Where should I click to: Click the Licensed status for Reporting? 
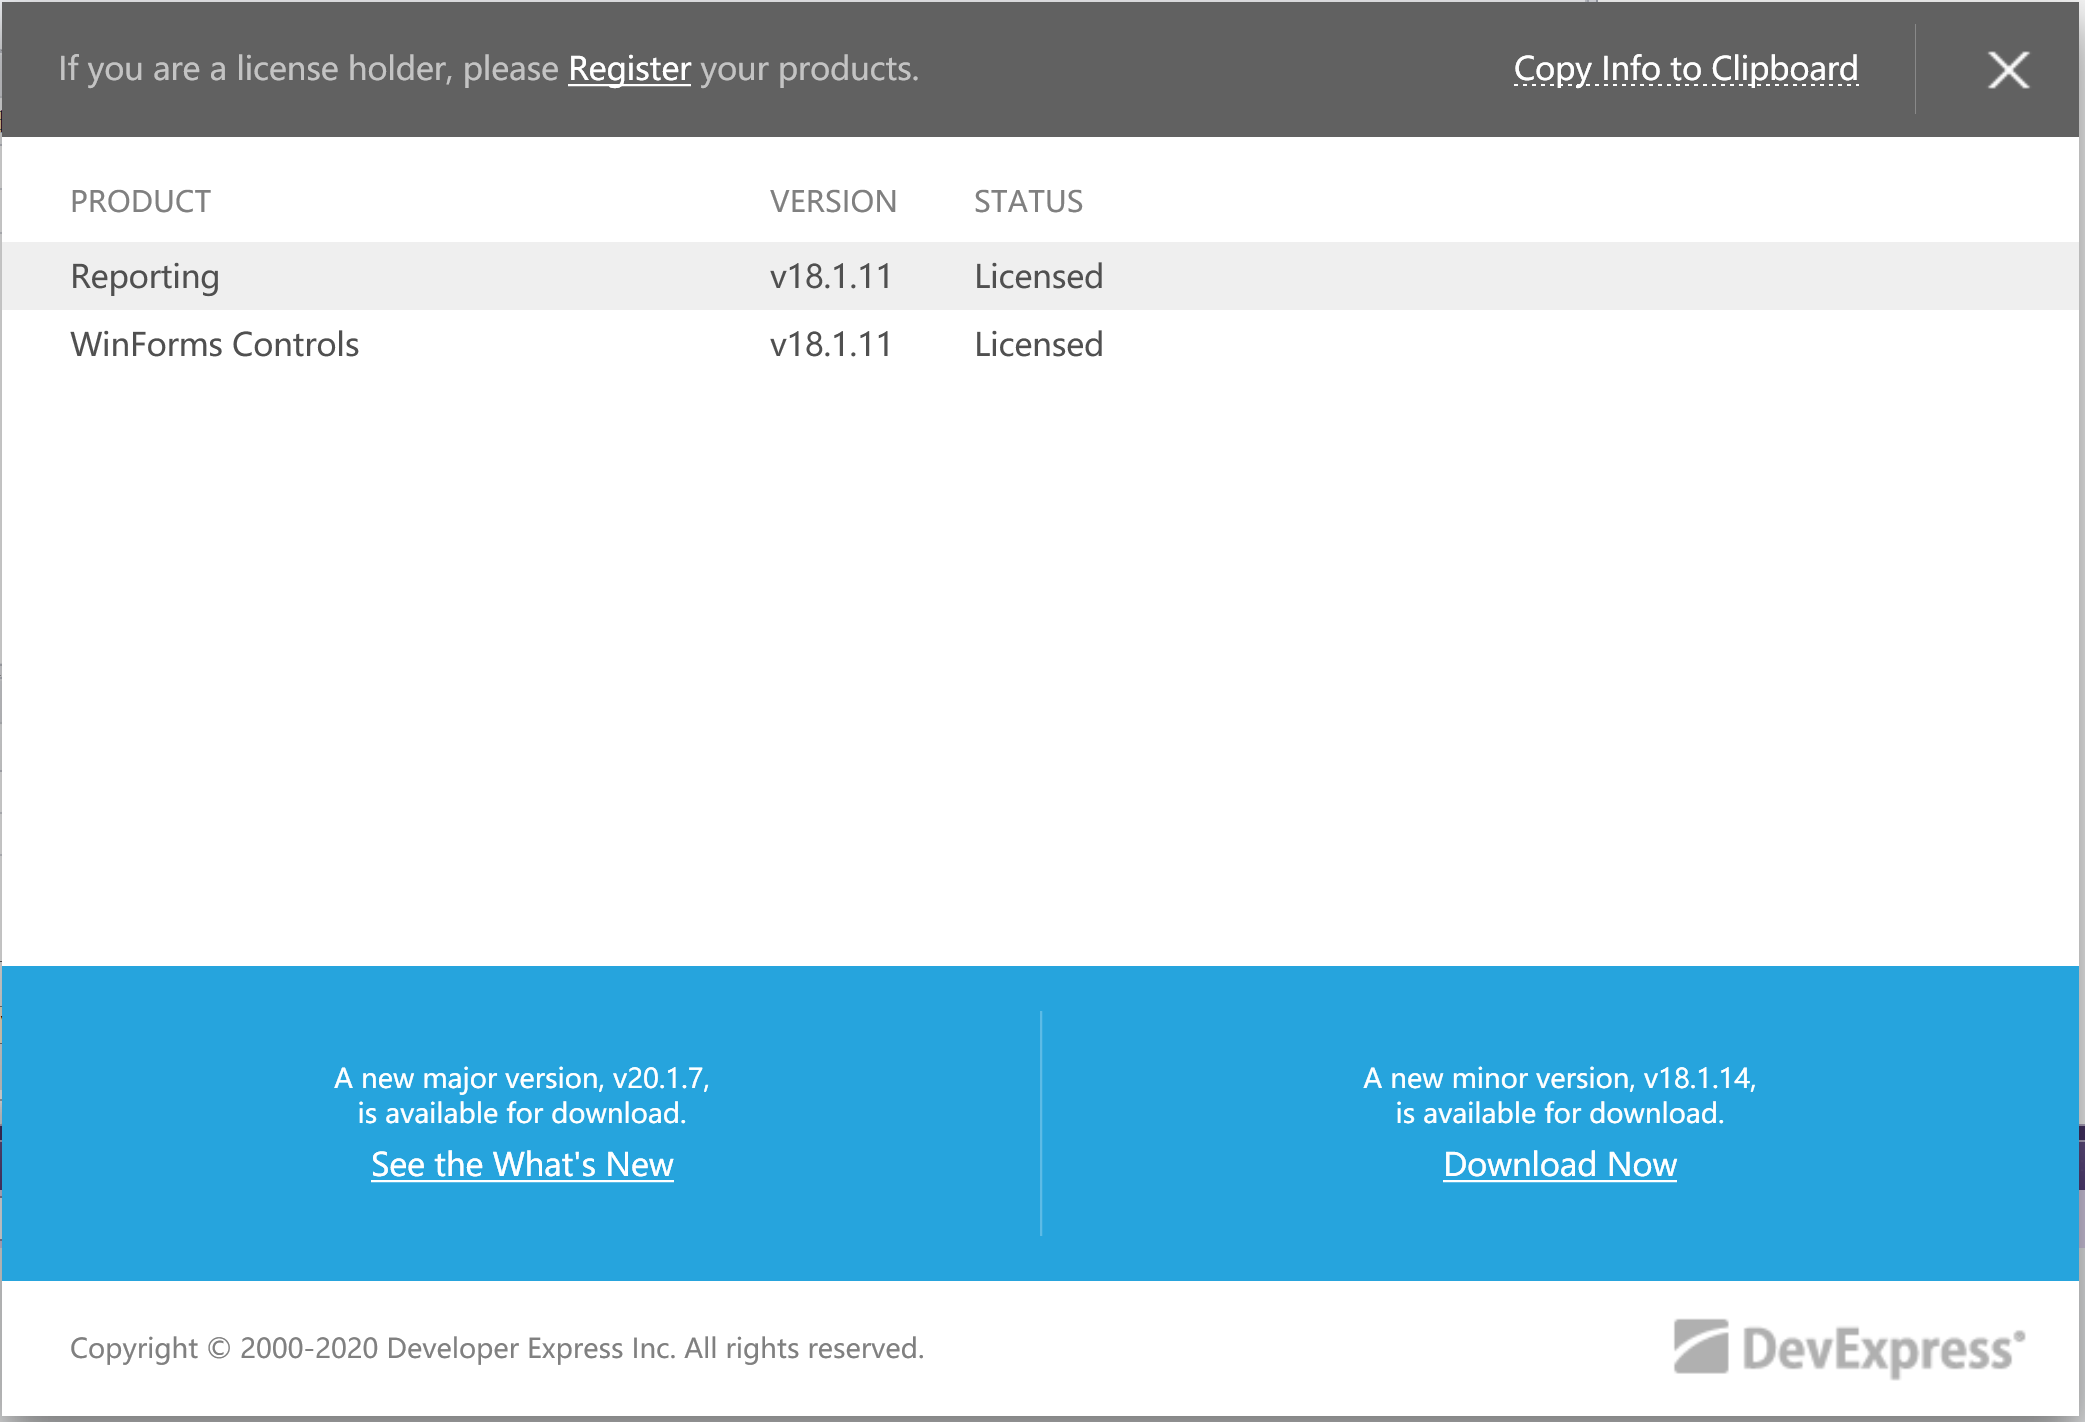coord(1038,276)
